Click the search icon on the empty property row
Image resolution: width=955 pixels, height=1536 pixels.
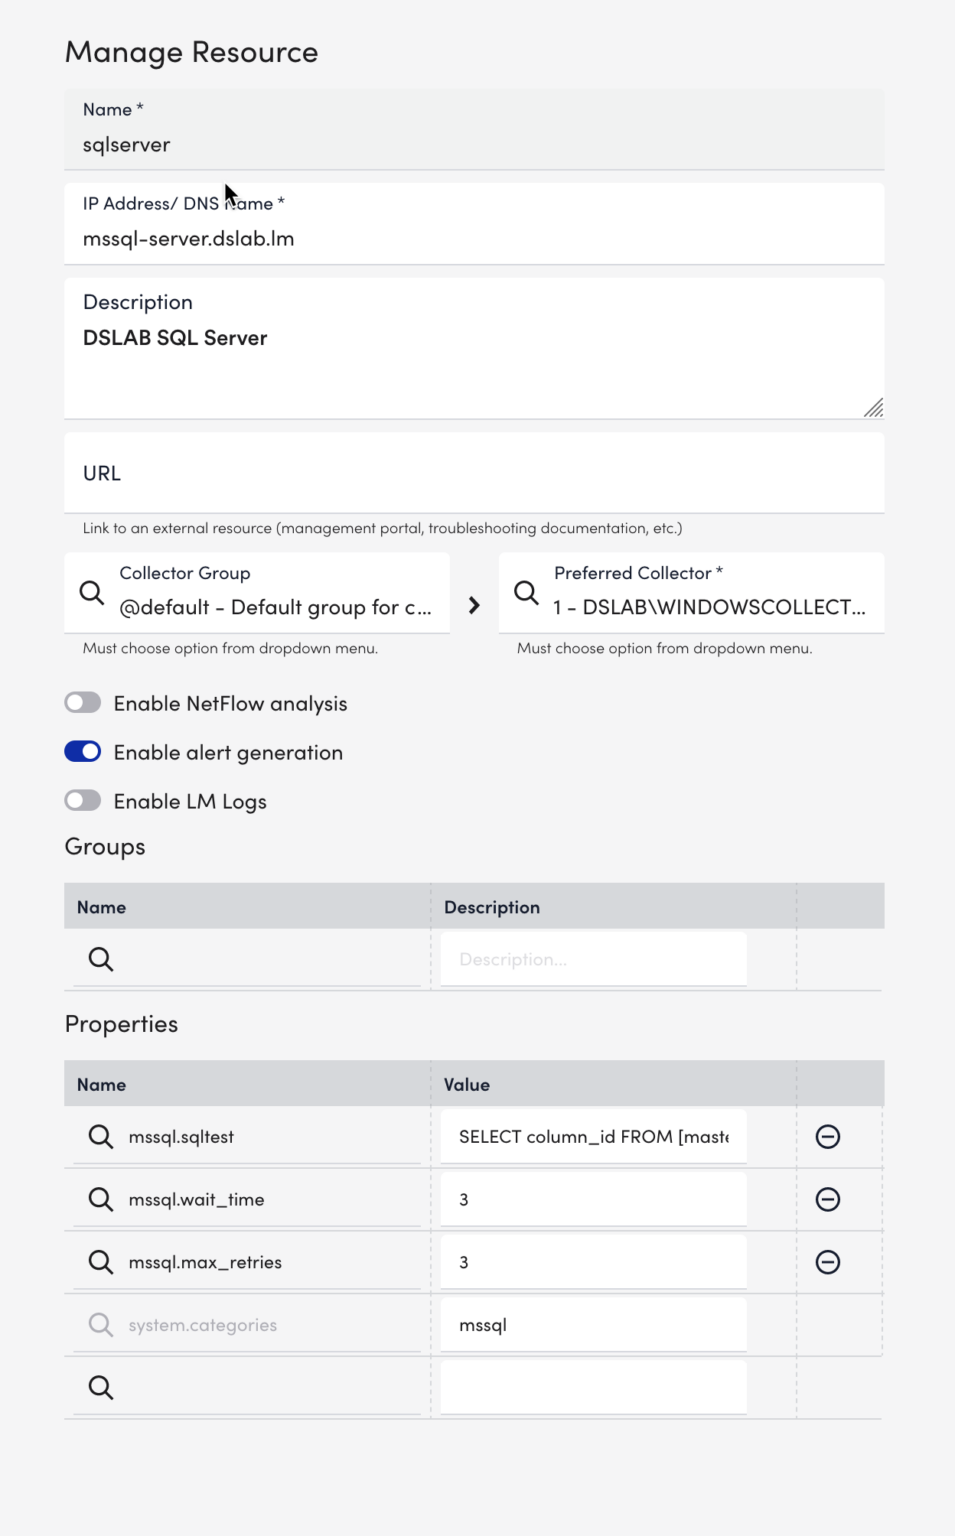click(x=100, y=1387)
